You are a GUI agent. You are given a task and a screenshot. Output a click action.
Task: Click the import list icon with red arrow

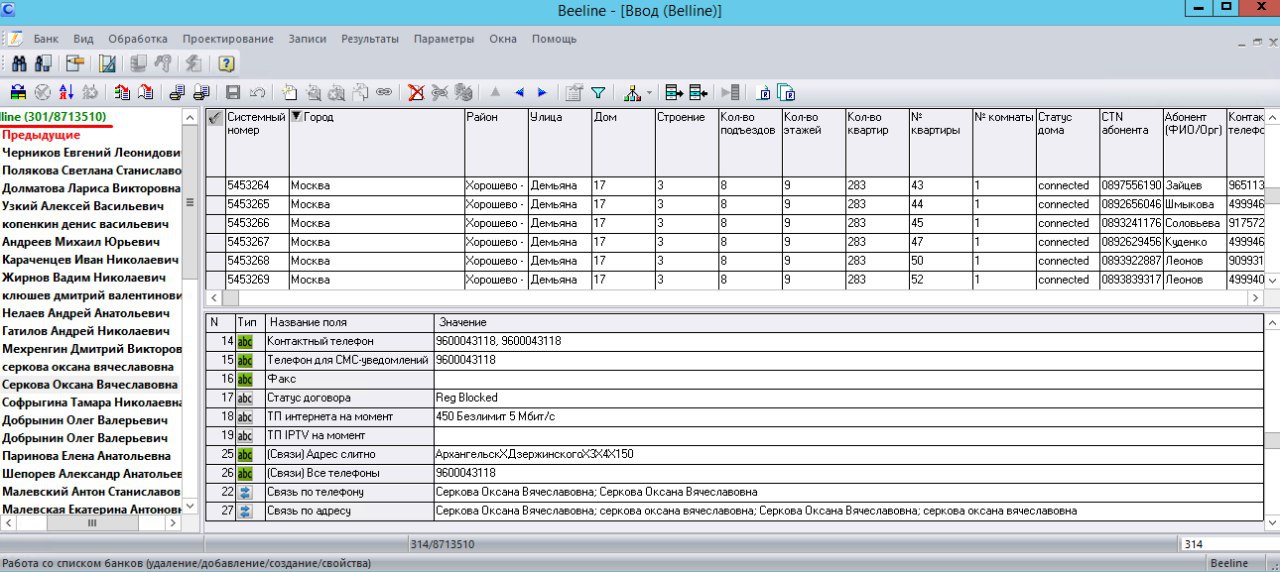(x=122, y=92)
